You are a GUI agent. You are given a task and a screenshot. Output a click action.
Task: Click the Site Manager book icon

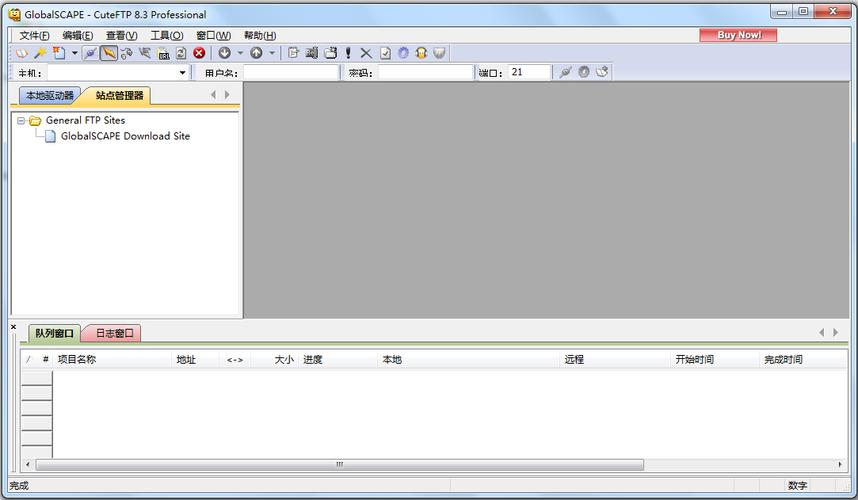[22, 53]
